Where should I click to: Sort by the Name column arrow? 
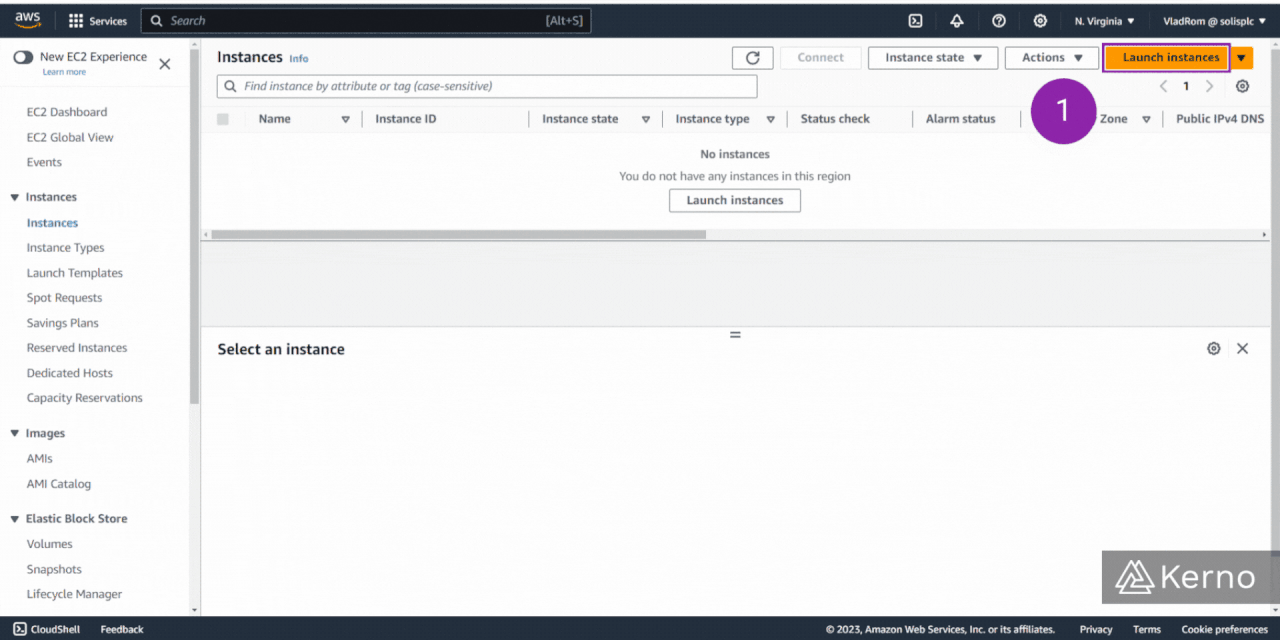coord(346,119)
